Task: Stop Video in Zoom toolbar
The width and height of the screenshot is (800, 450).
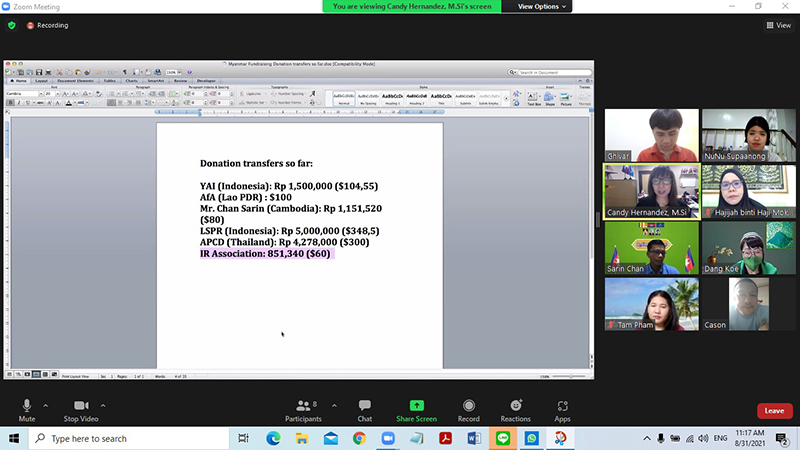Action: pyautogui.click(x=81, y=411)
